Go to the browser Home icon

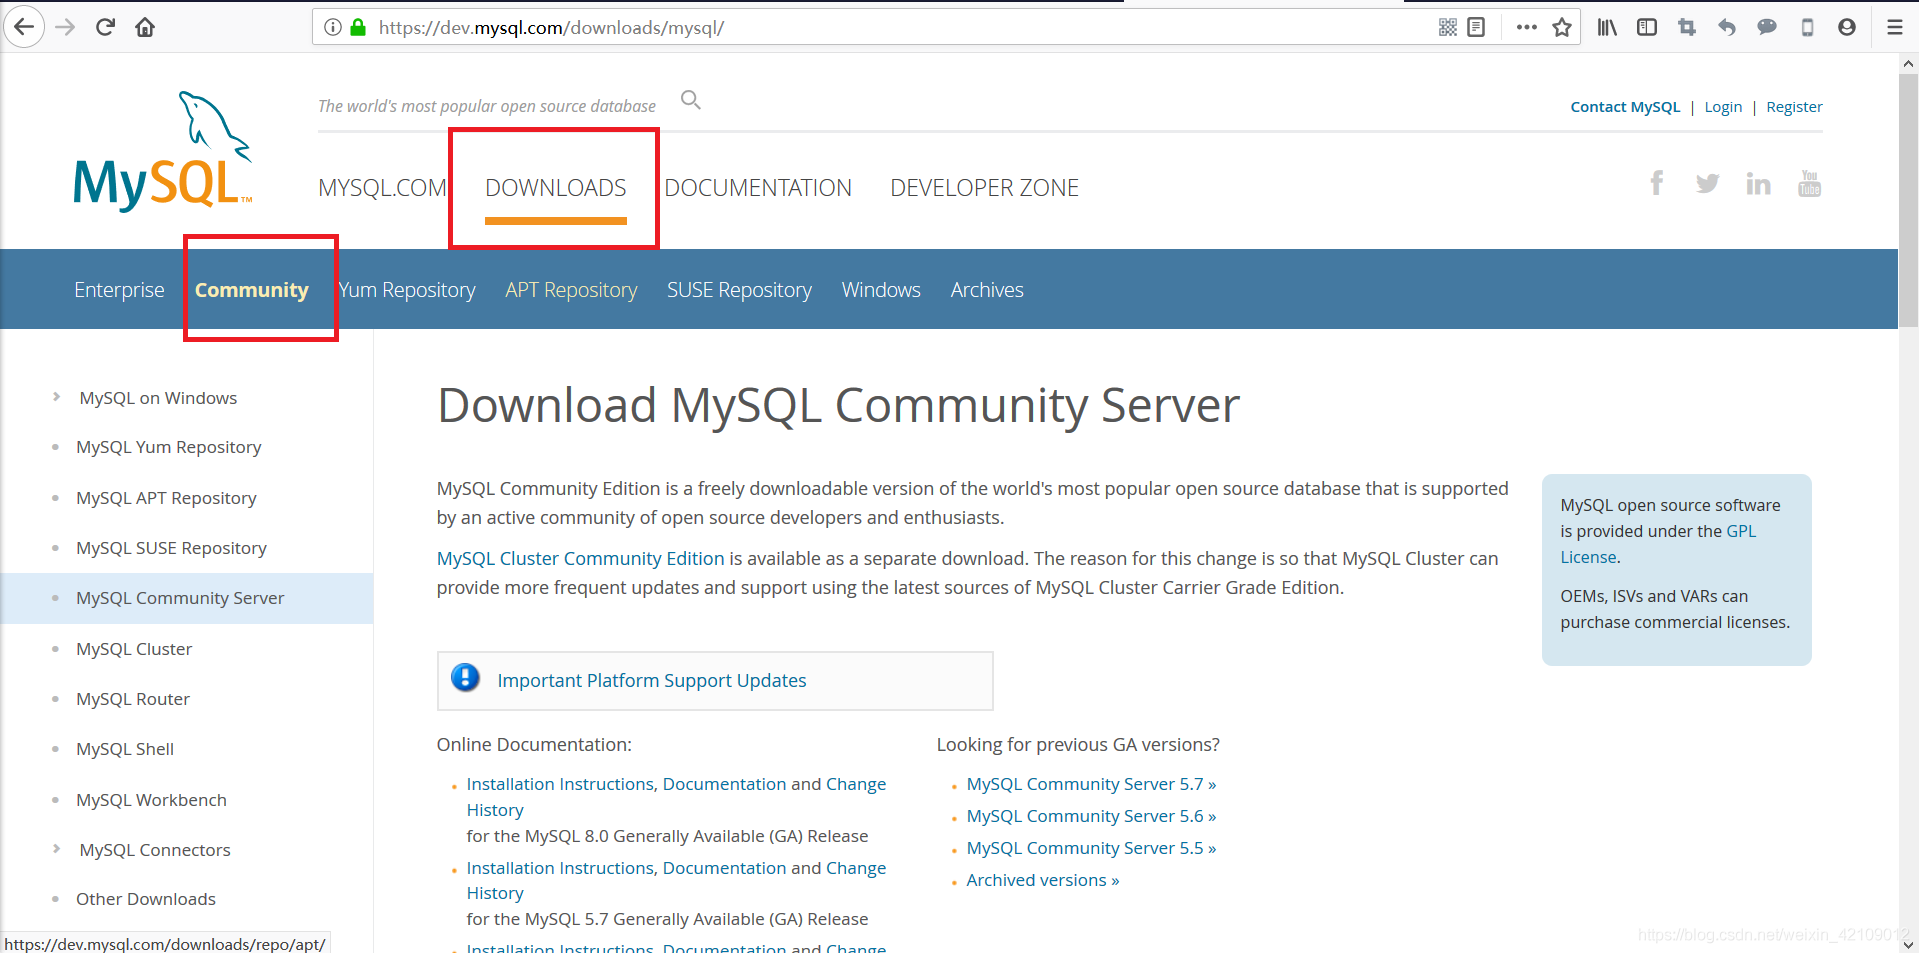coord(145,27)
